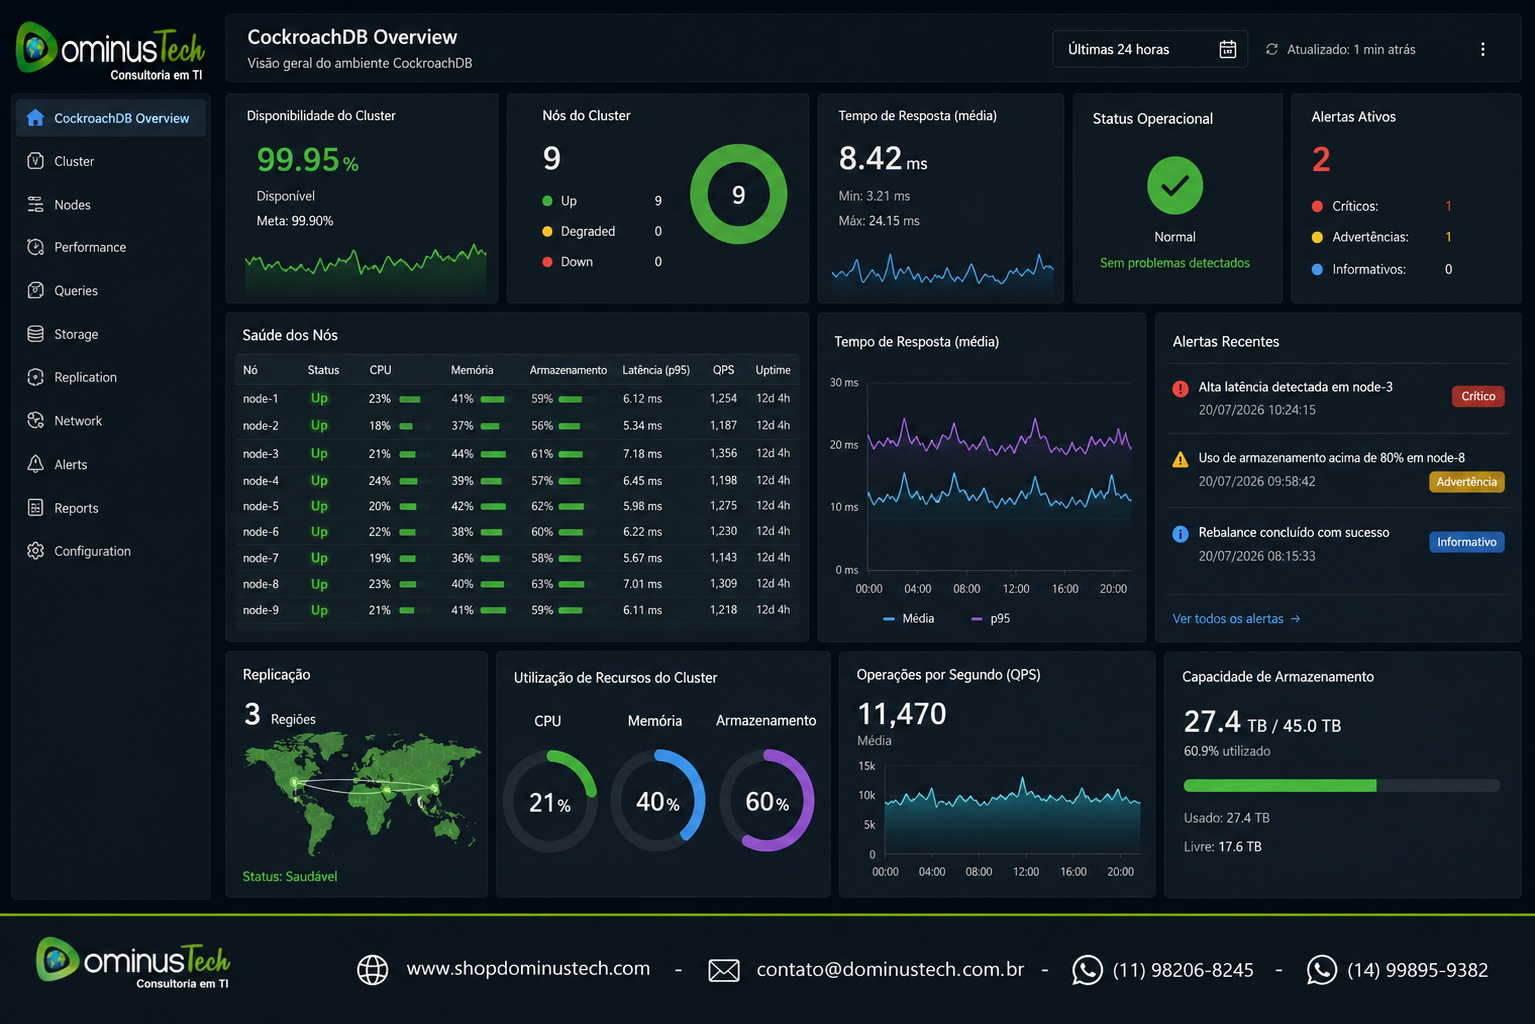Click blue info icon for Rebalance alert
1535x1024 pixels.
[x=1180, y=534]
